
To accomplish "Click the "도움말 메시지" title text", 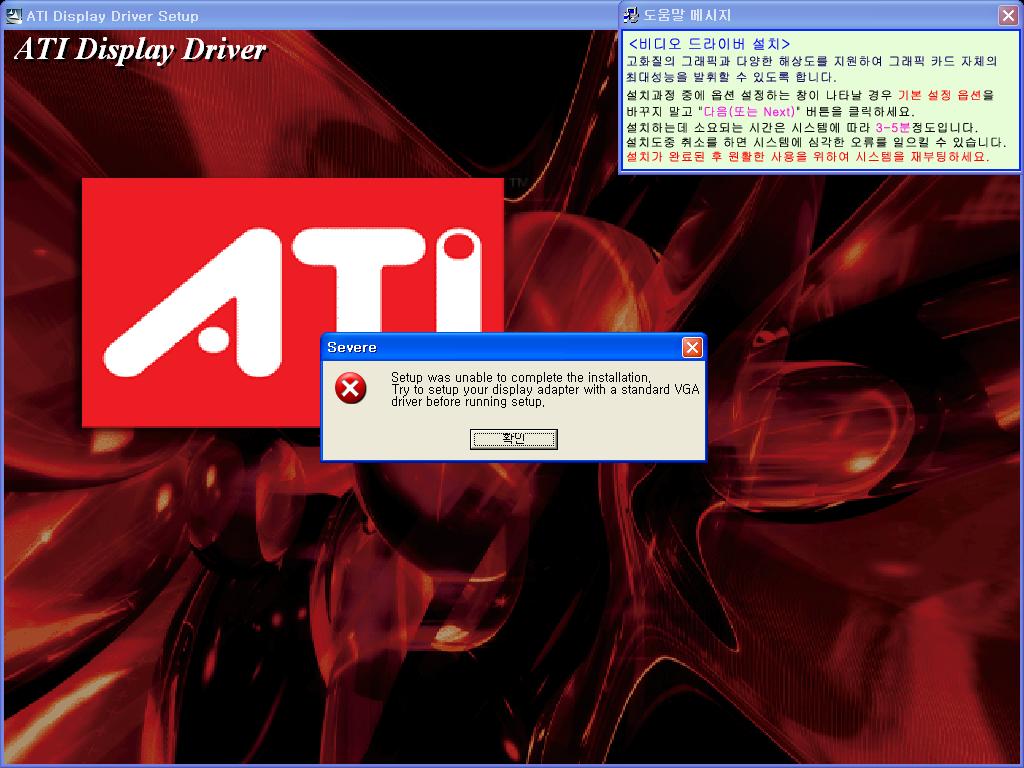I will click(x=688, y=15).
